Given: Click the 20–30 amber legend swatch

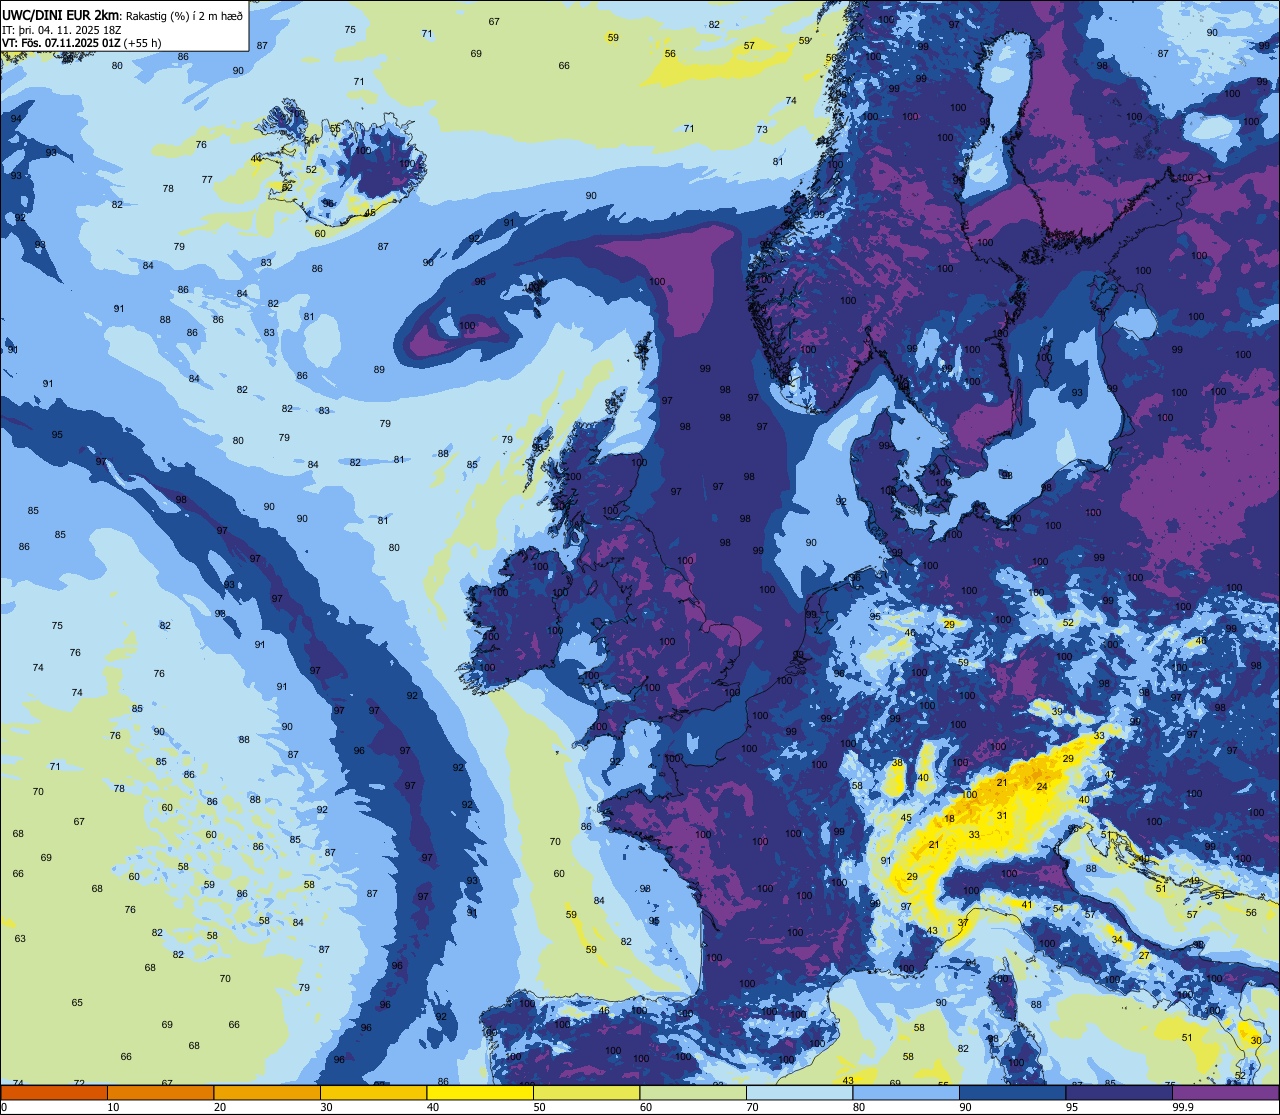Looking at the screenshot, I should click(267, 1092).
